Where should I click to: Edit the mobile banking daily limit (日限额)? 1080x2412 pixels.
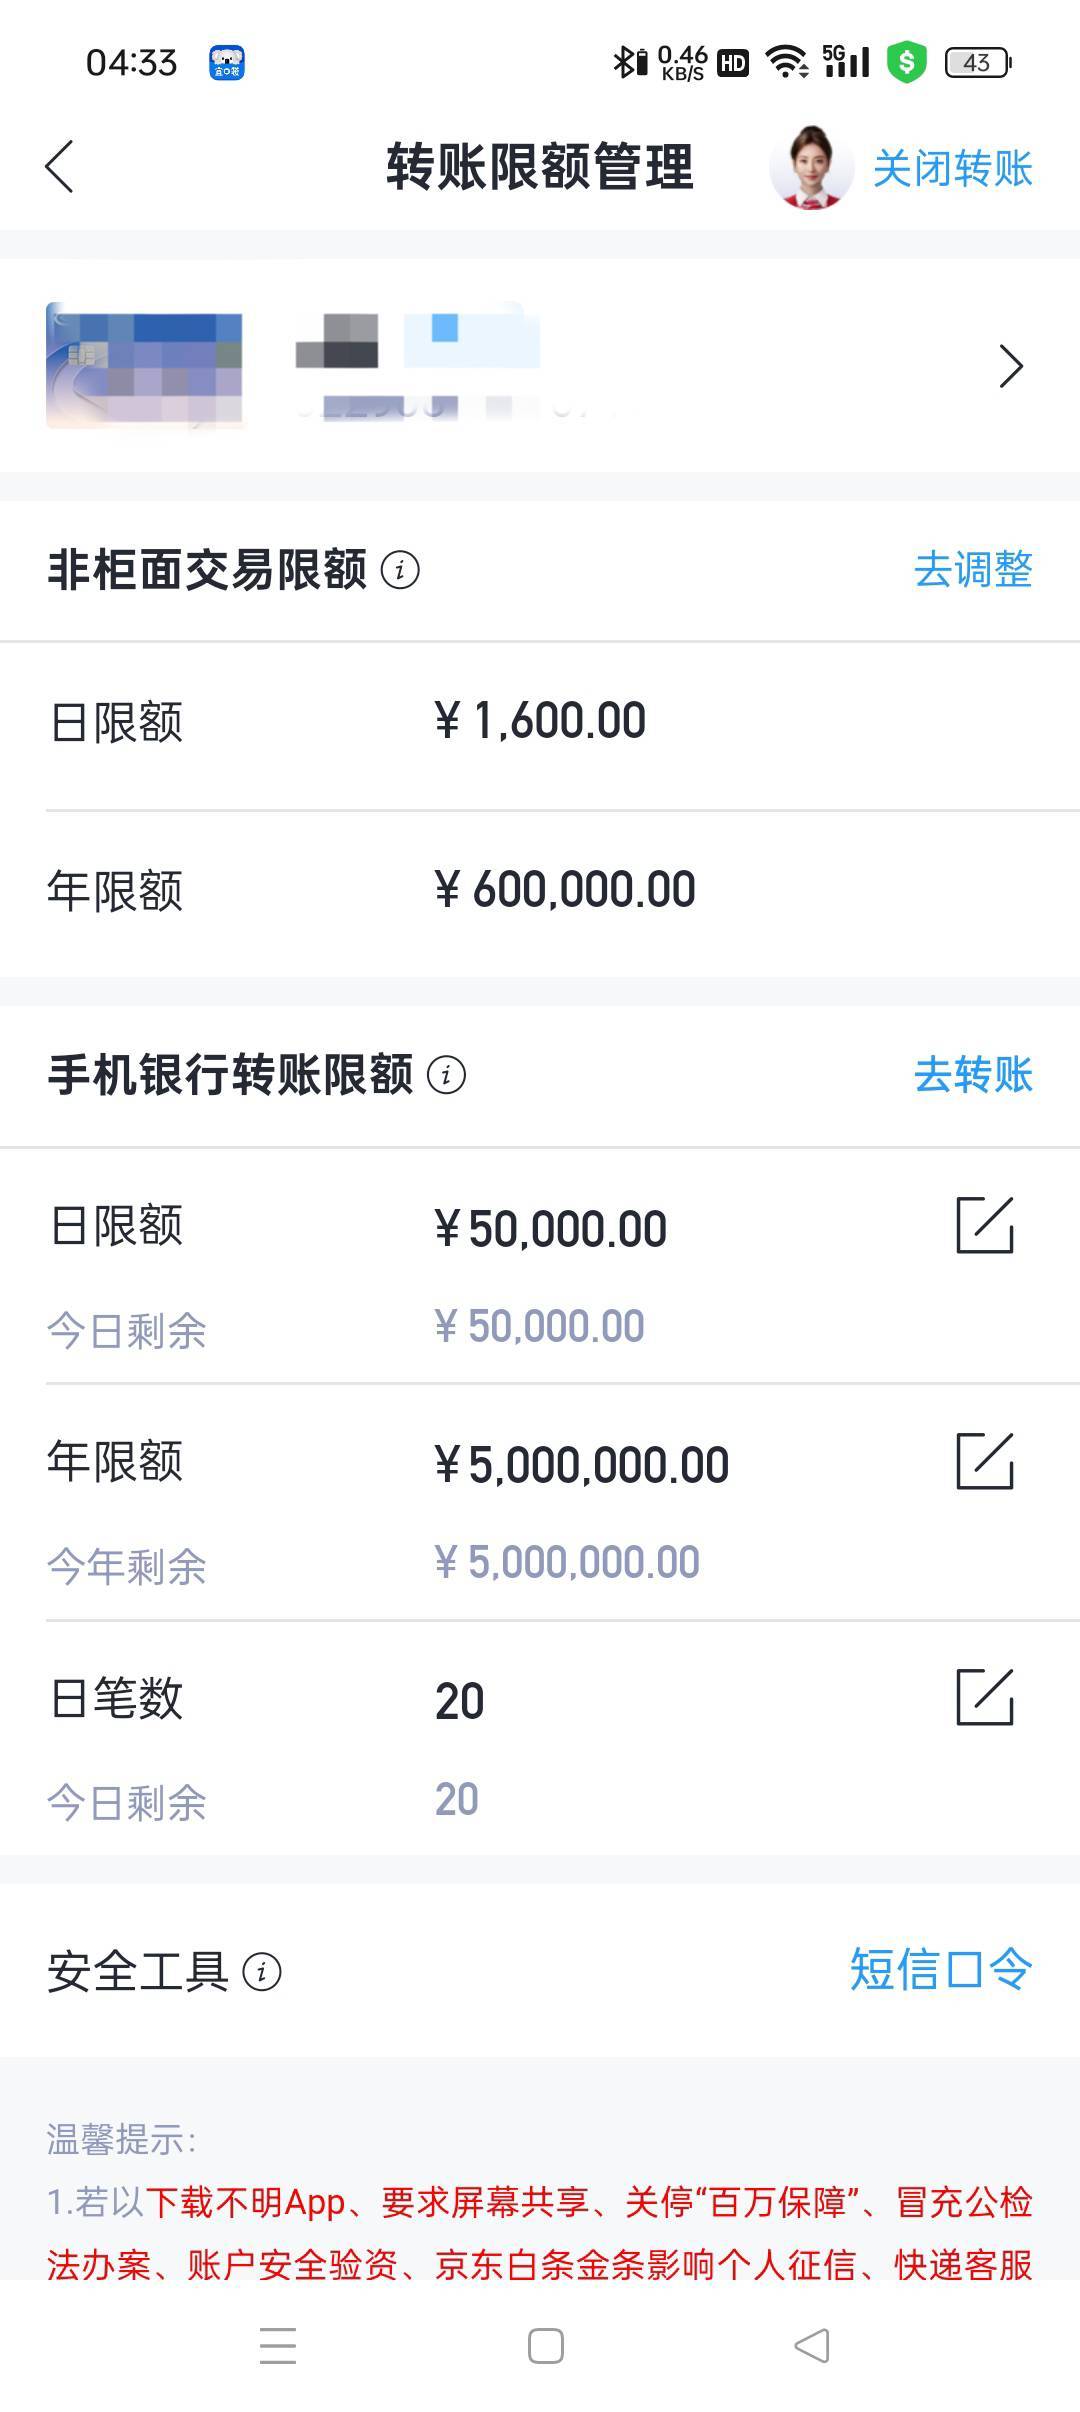pos(985,1225)
